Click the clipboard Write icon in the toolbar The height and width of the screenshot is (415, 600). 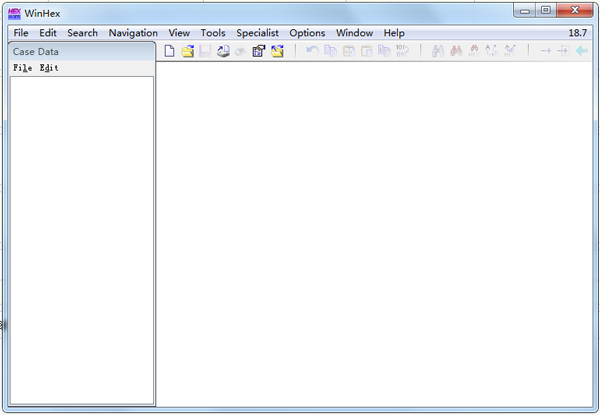tap(349, 50)
